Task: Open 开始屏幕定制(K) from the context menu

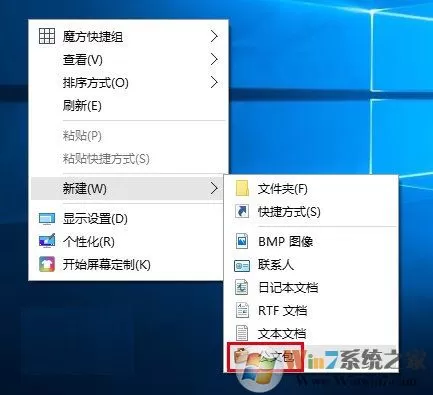Action: (x=127, y=265)
